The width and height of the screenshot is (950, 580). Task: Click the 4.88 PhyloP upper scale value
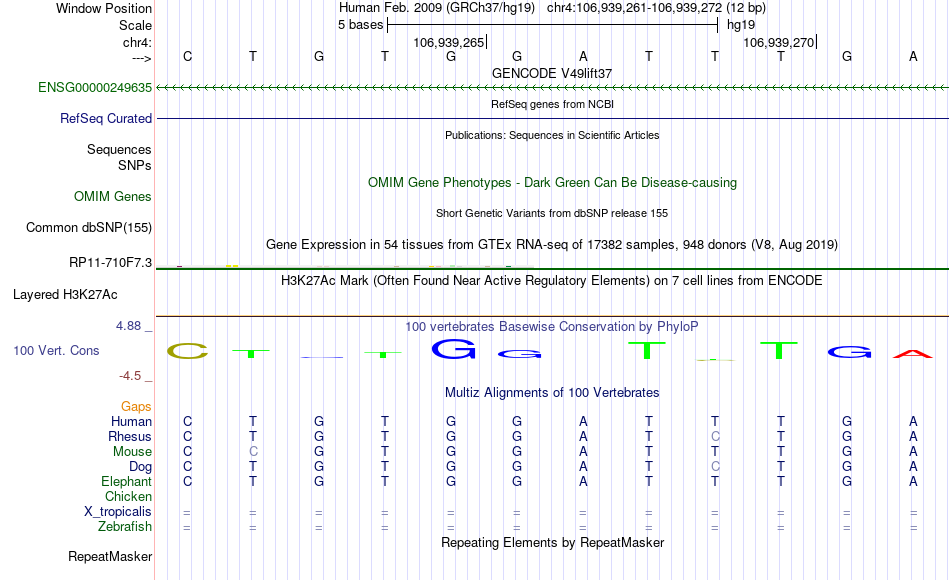pos(128,326)
